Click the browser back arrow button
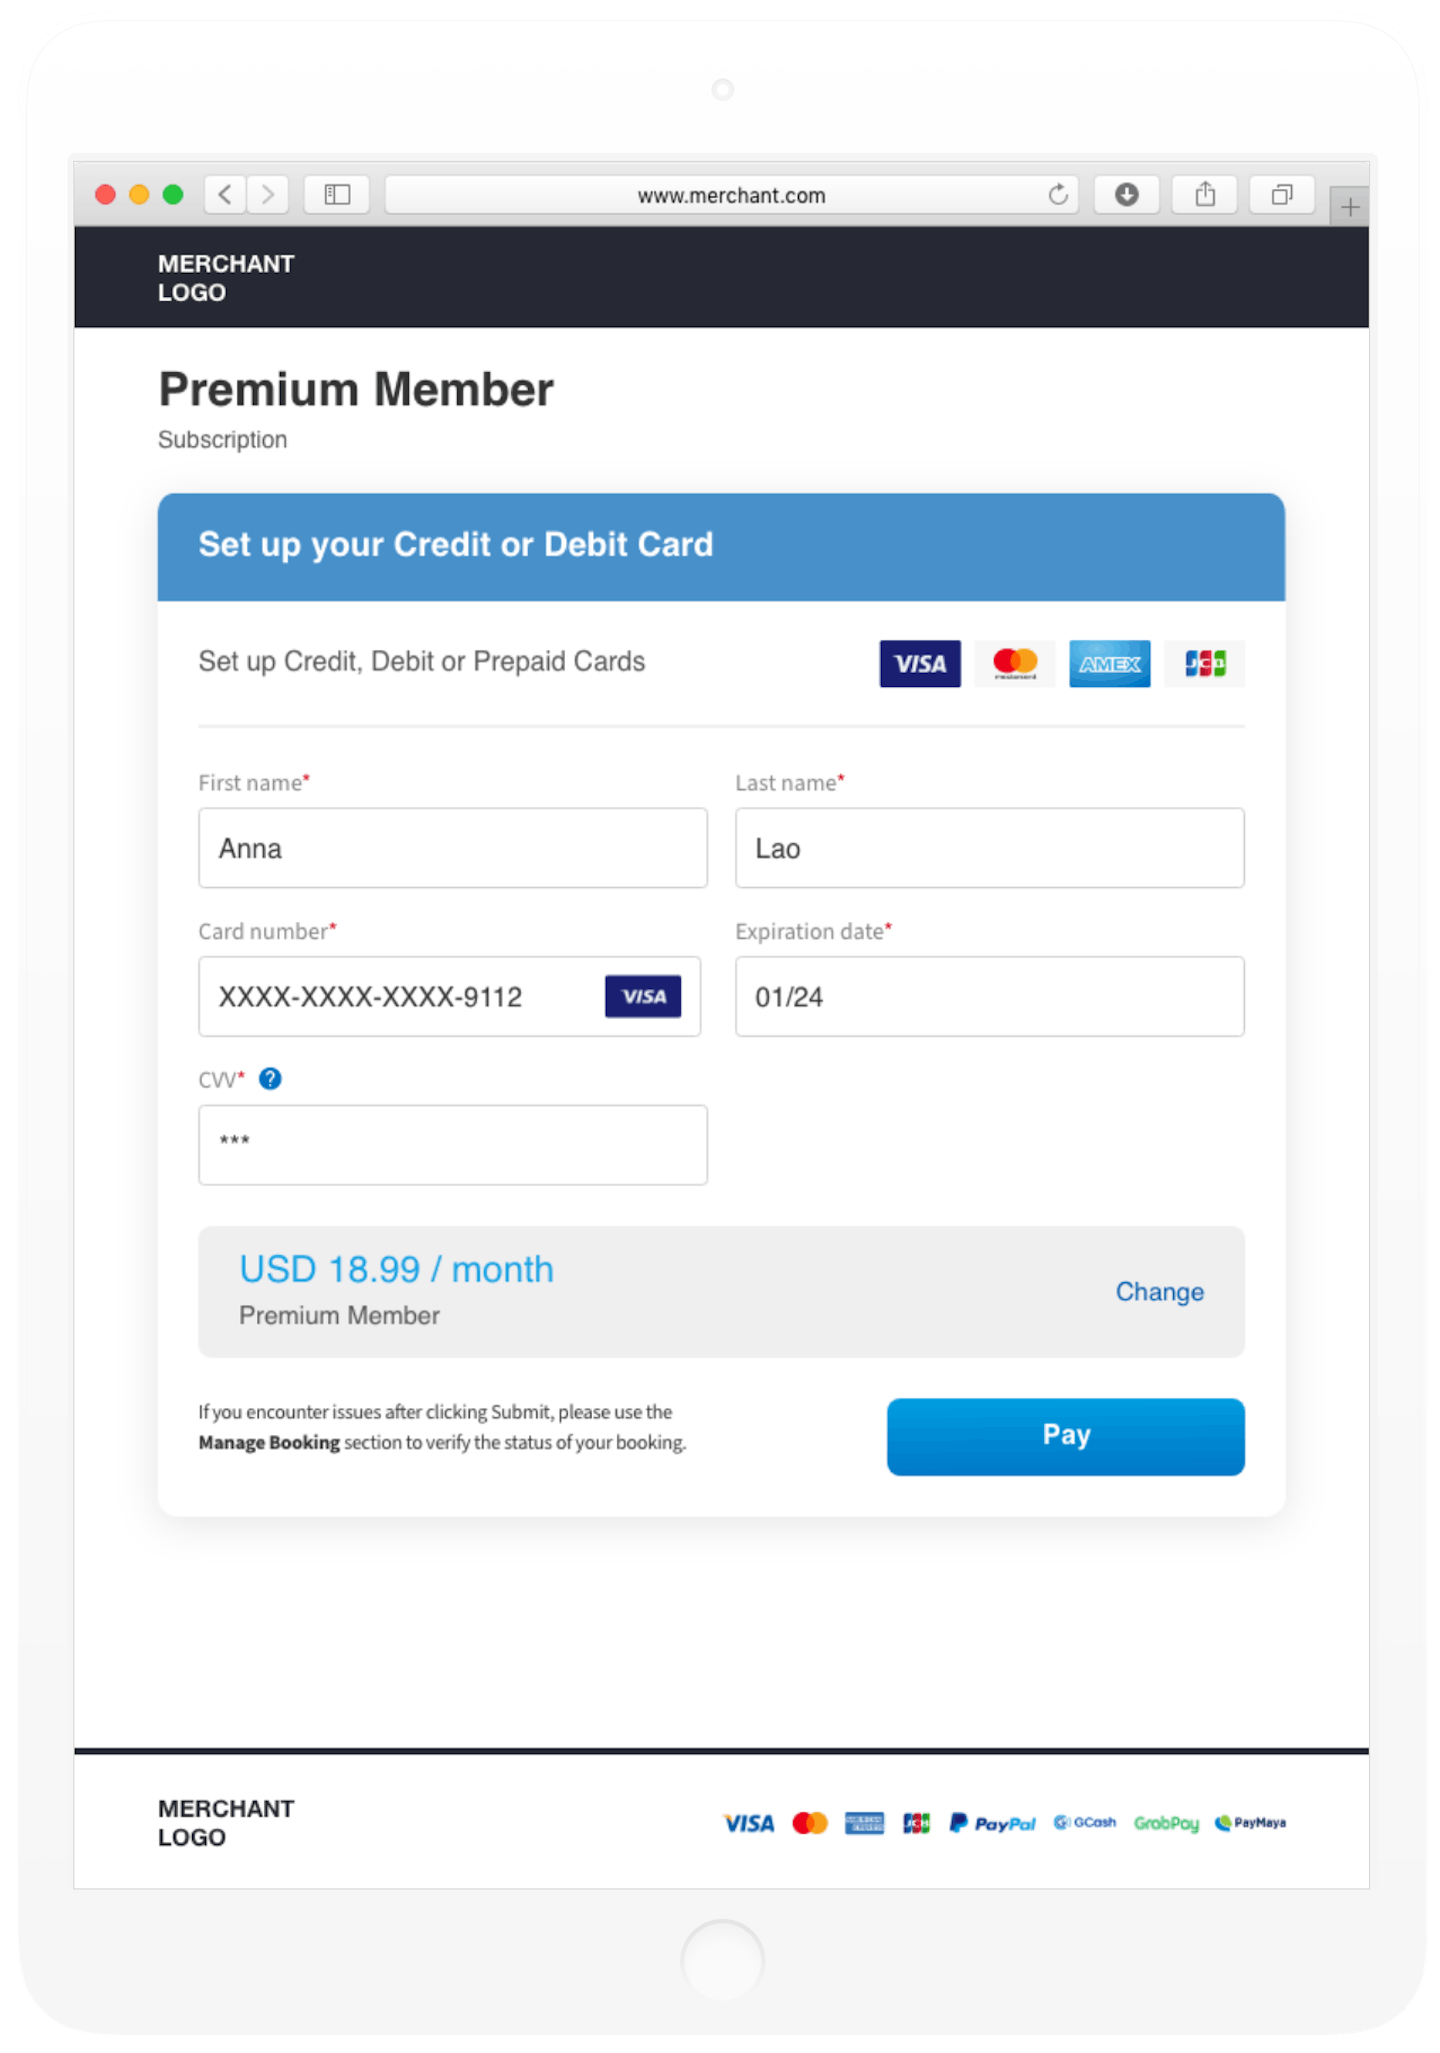 click(226, 194)
